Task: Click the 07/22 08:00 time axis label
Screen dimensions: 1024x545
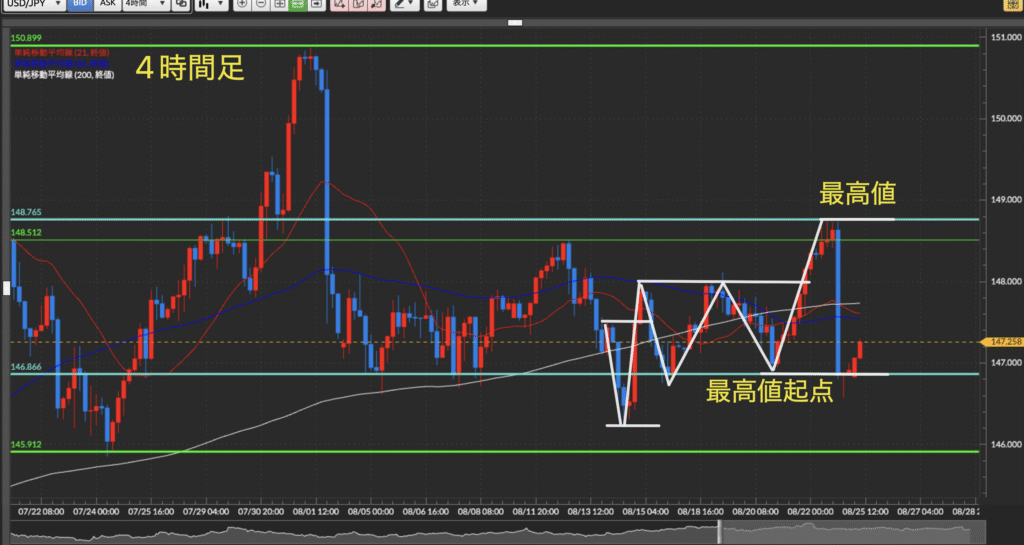Action: [x=40, y=512]
